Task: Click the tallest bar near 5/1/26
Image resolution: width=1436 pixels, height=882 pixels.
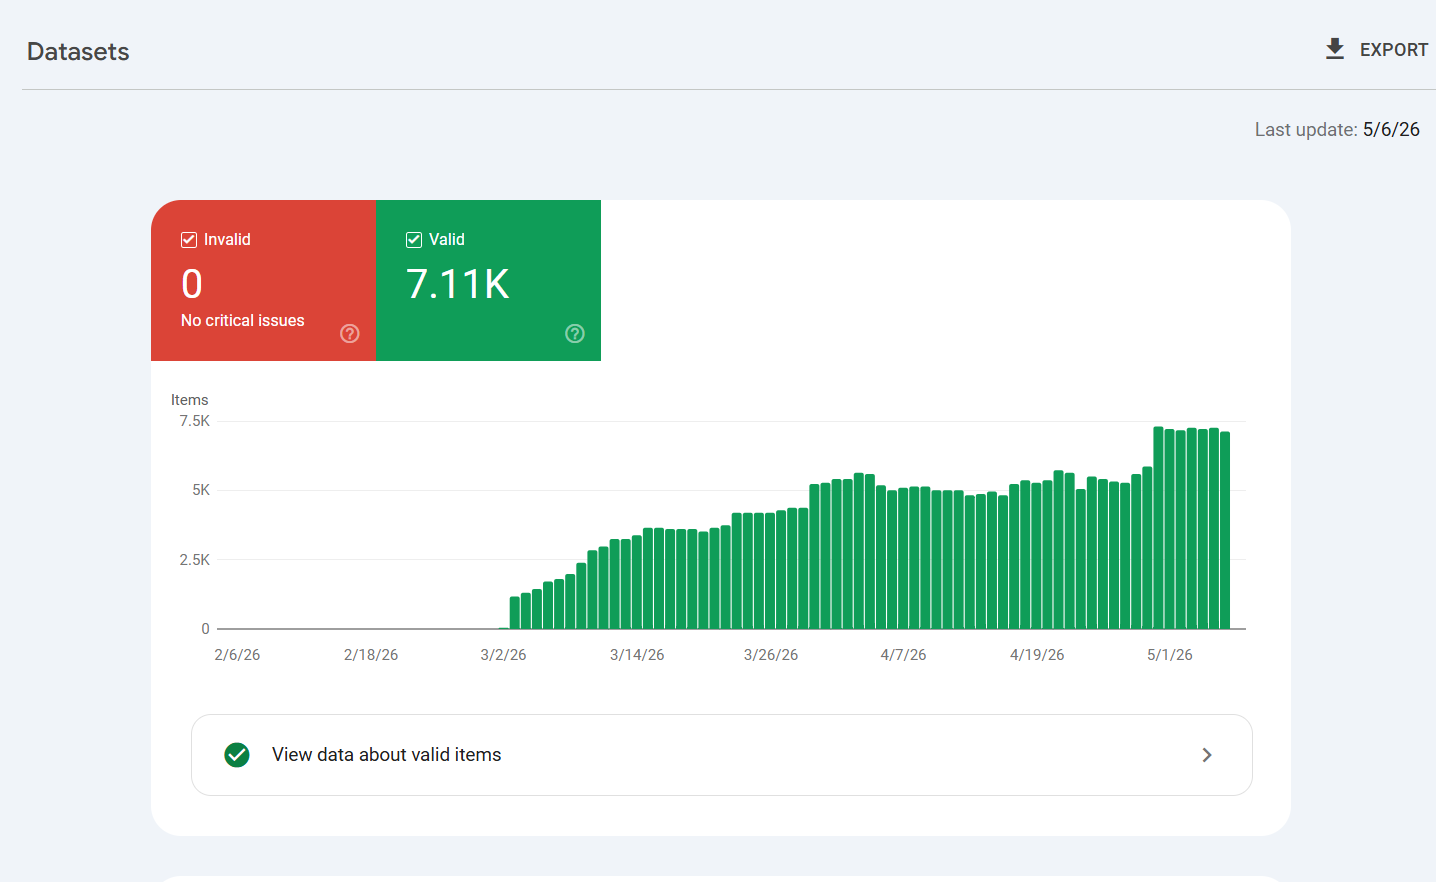Action: tap(1158, 528)
